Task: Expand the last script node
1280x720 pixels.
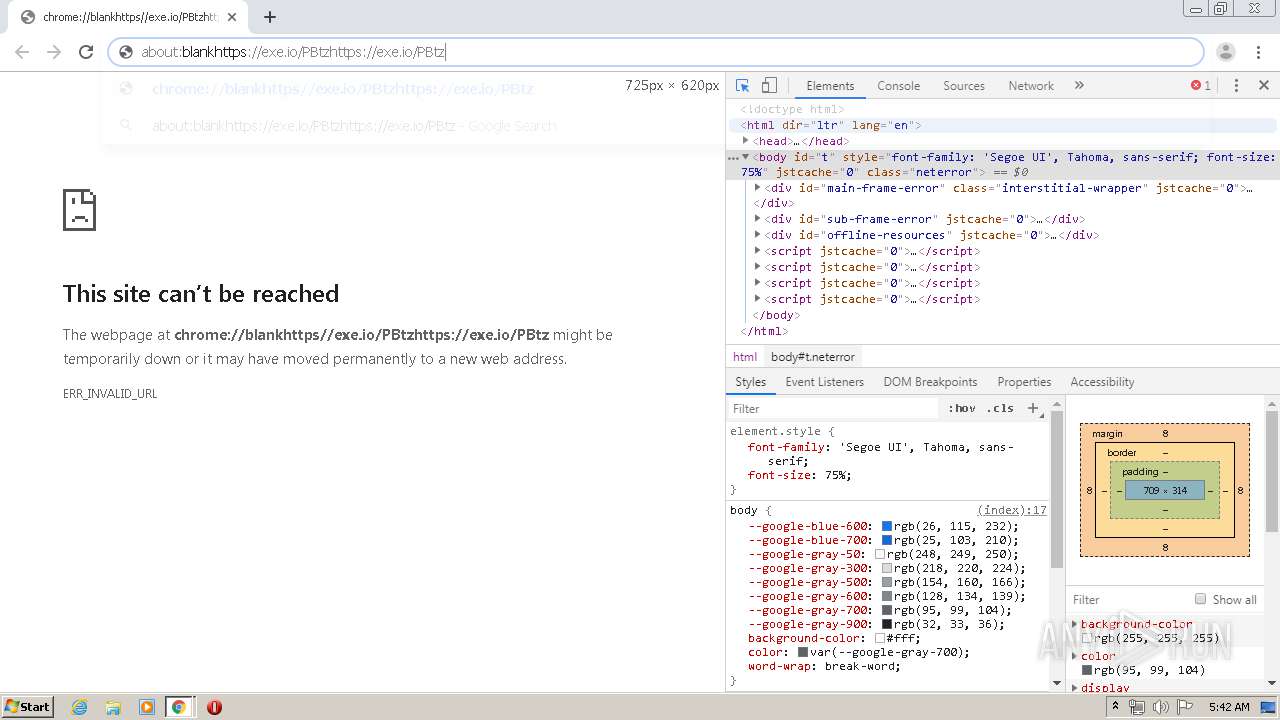Action: coord(758,299)
